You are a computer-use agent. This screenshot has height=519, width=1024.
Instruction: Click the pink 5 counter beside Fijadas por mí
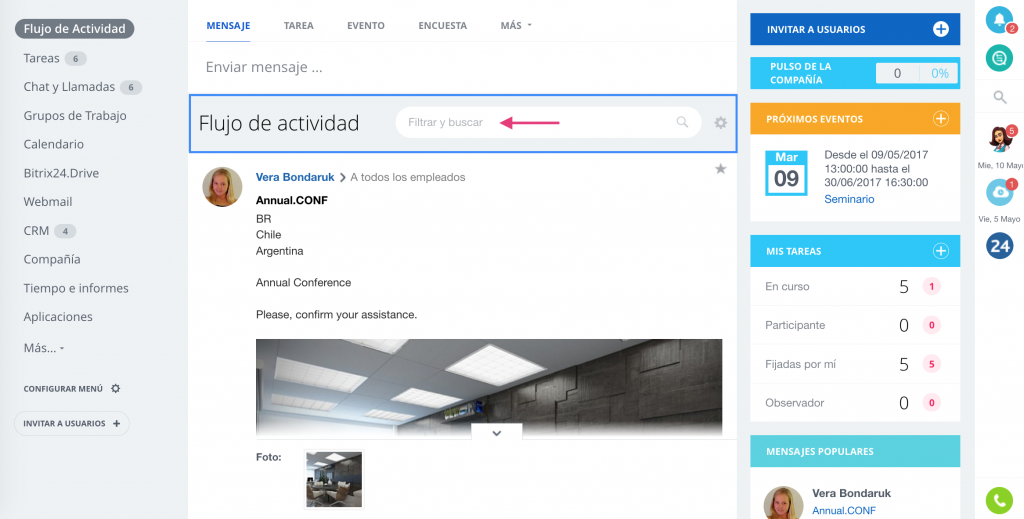tap(931, 364)
